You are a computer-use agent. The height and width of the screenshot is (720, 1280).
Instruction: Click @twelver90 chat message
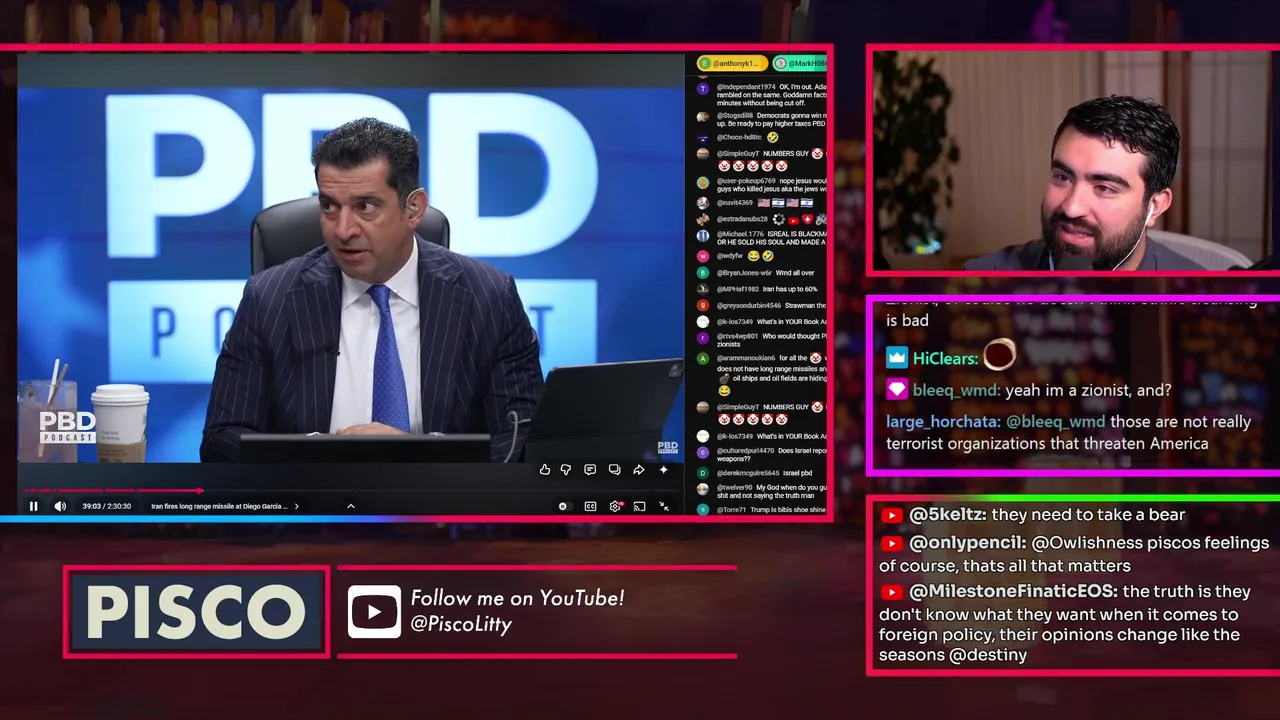(771, 491)
